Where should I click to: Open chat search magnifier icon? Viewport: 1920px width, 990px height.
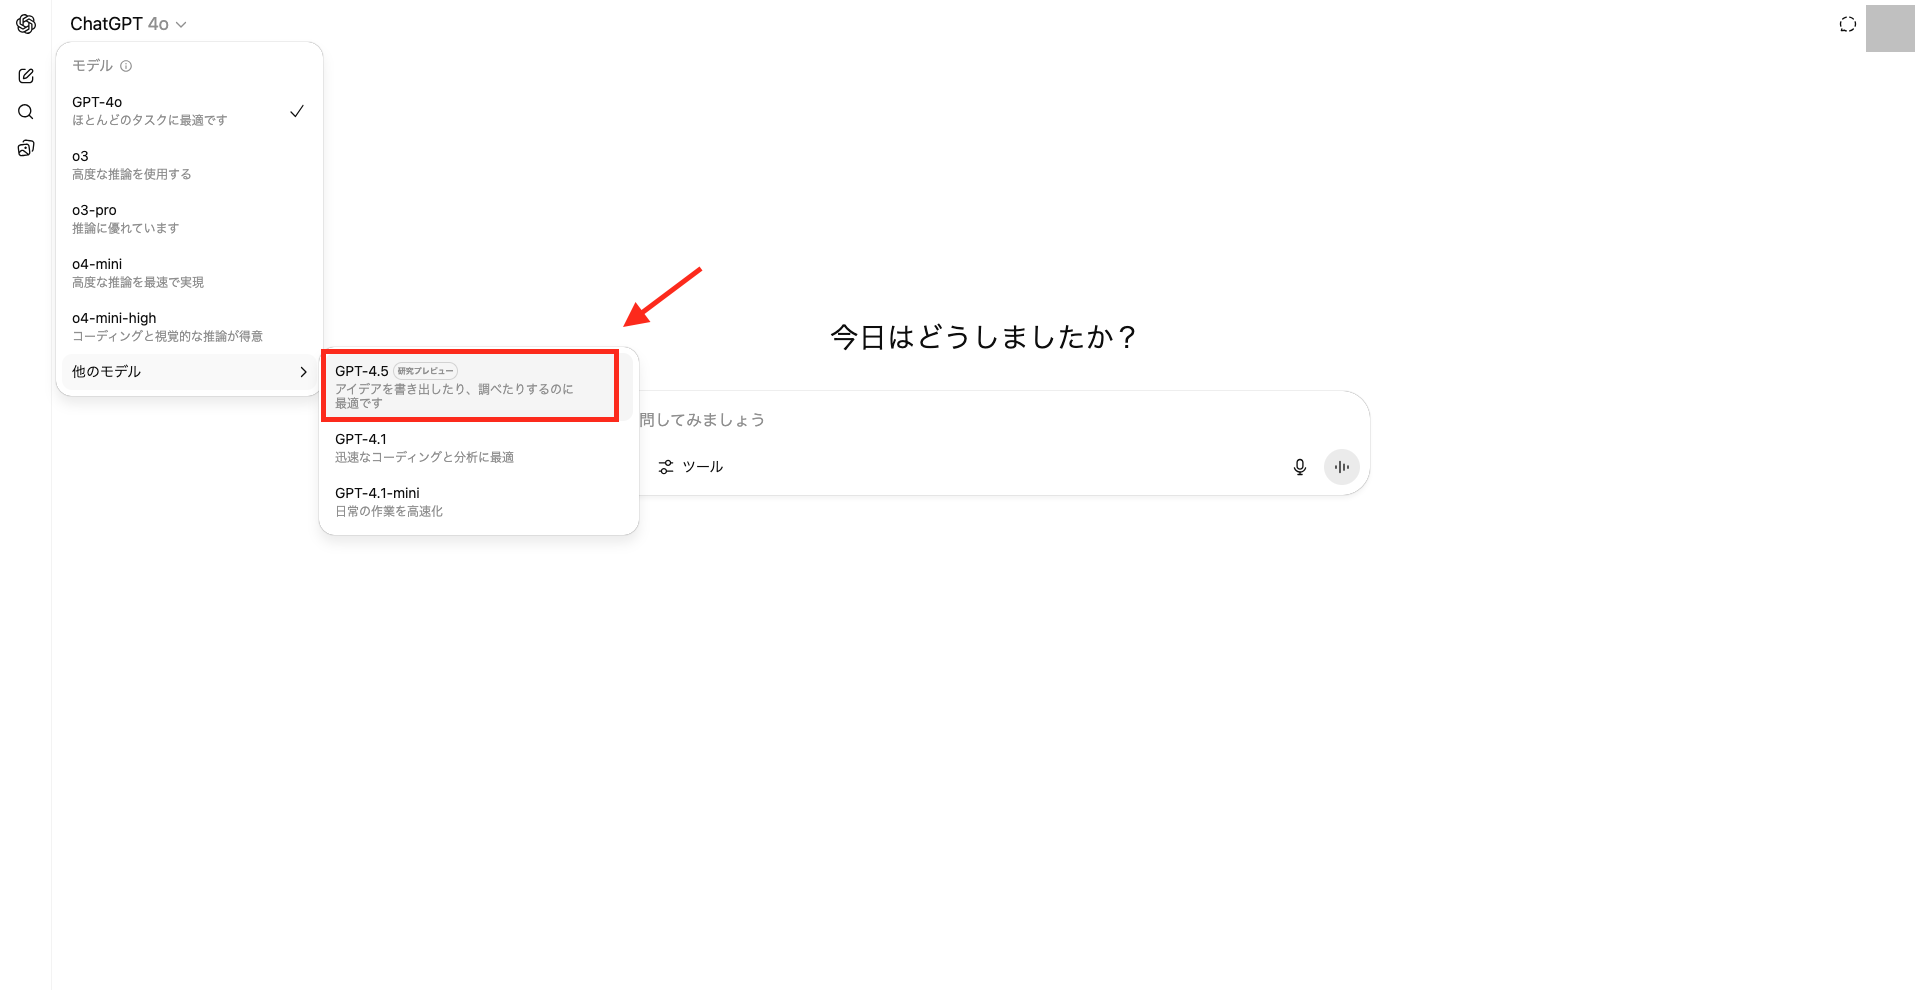(26, 112)
